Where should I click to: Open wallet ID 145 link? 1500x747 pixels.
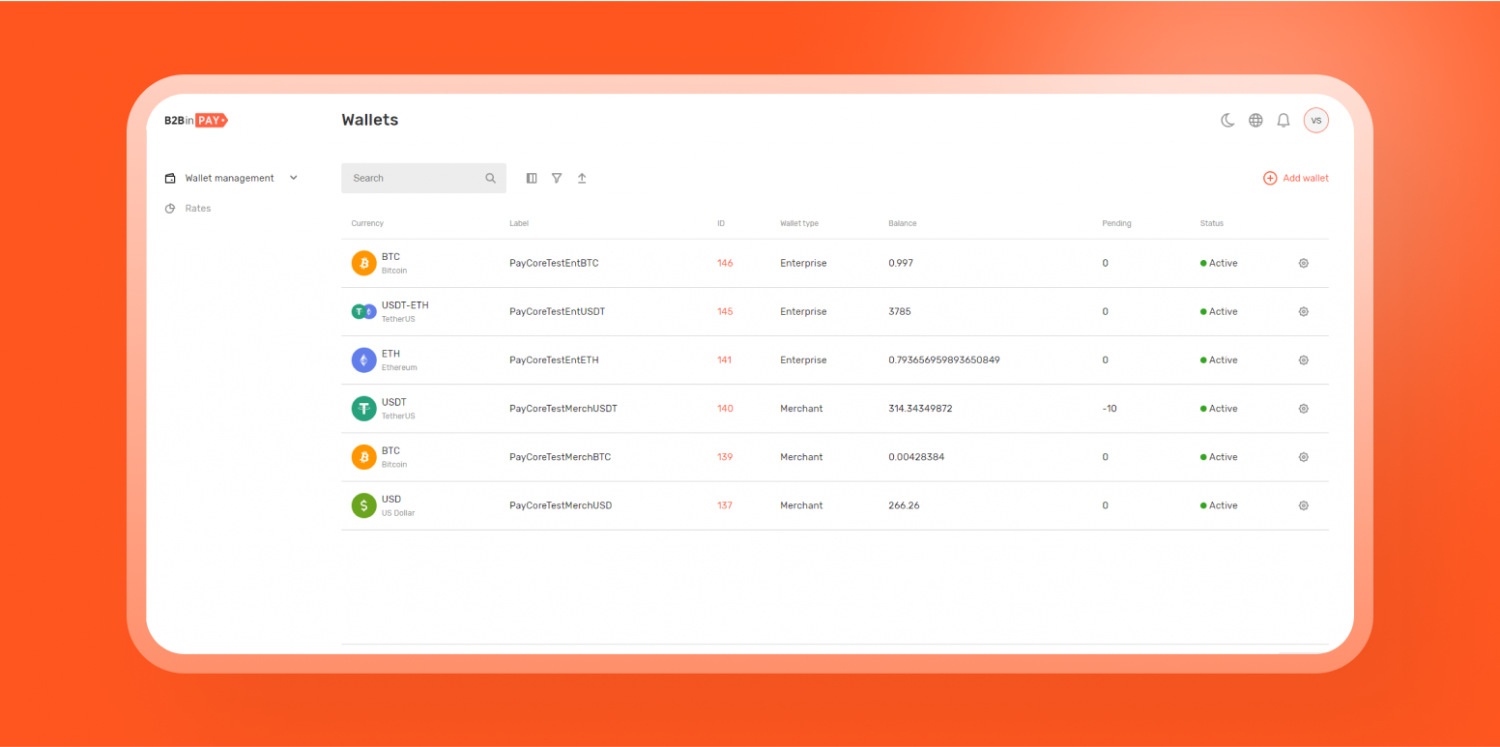click(x=725, y=311)
